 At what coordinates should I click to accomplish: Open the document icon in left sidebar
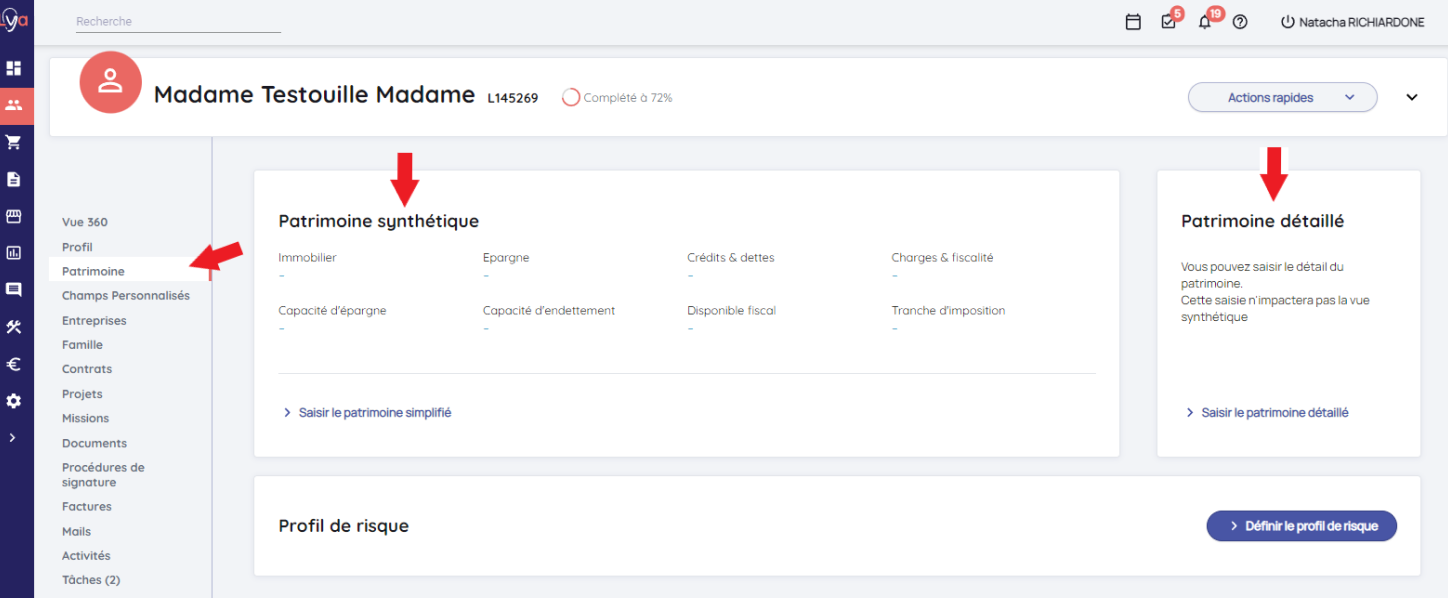coord(14,179)
